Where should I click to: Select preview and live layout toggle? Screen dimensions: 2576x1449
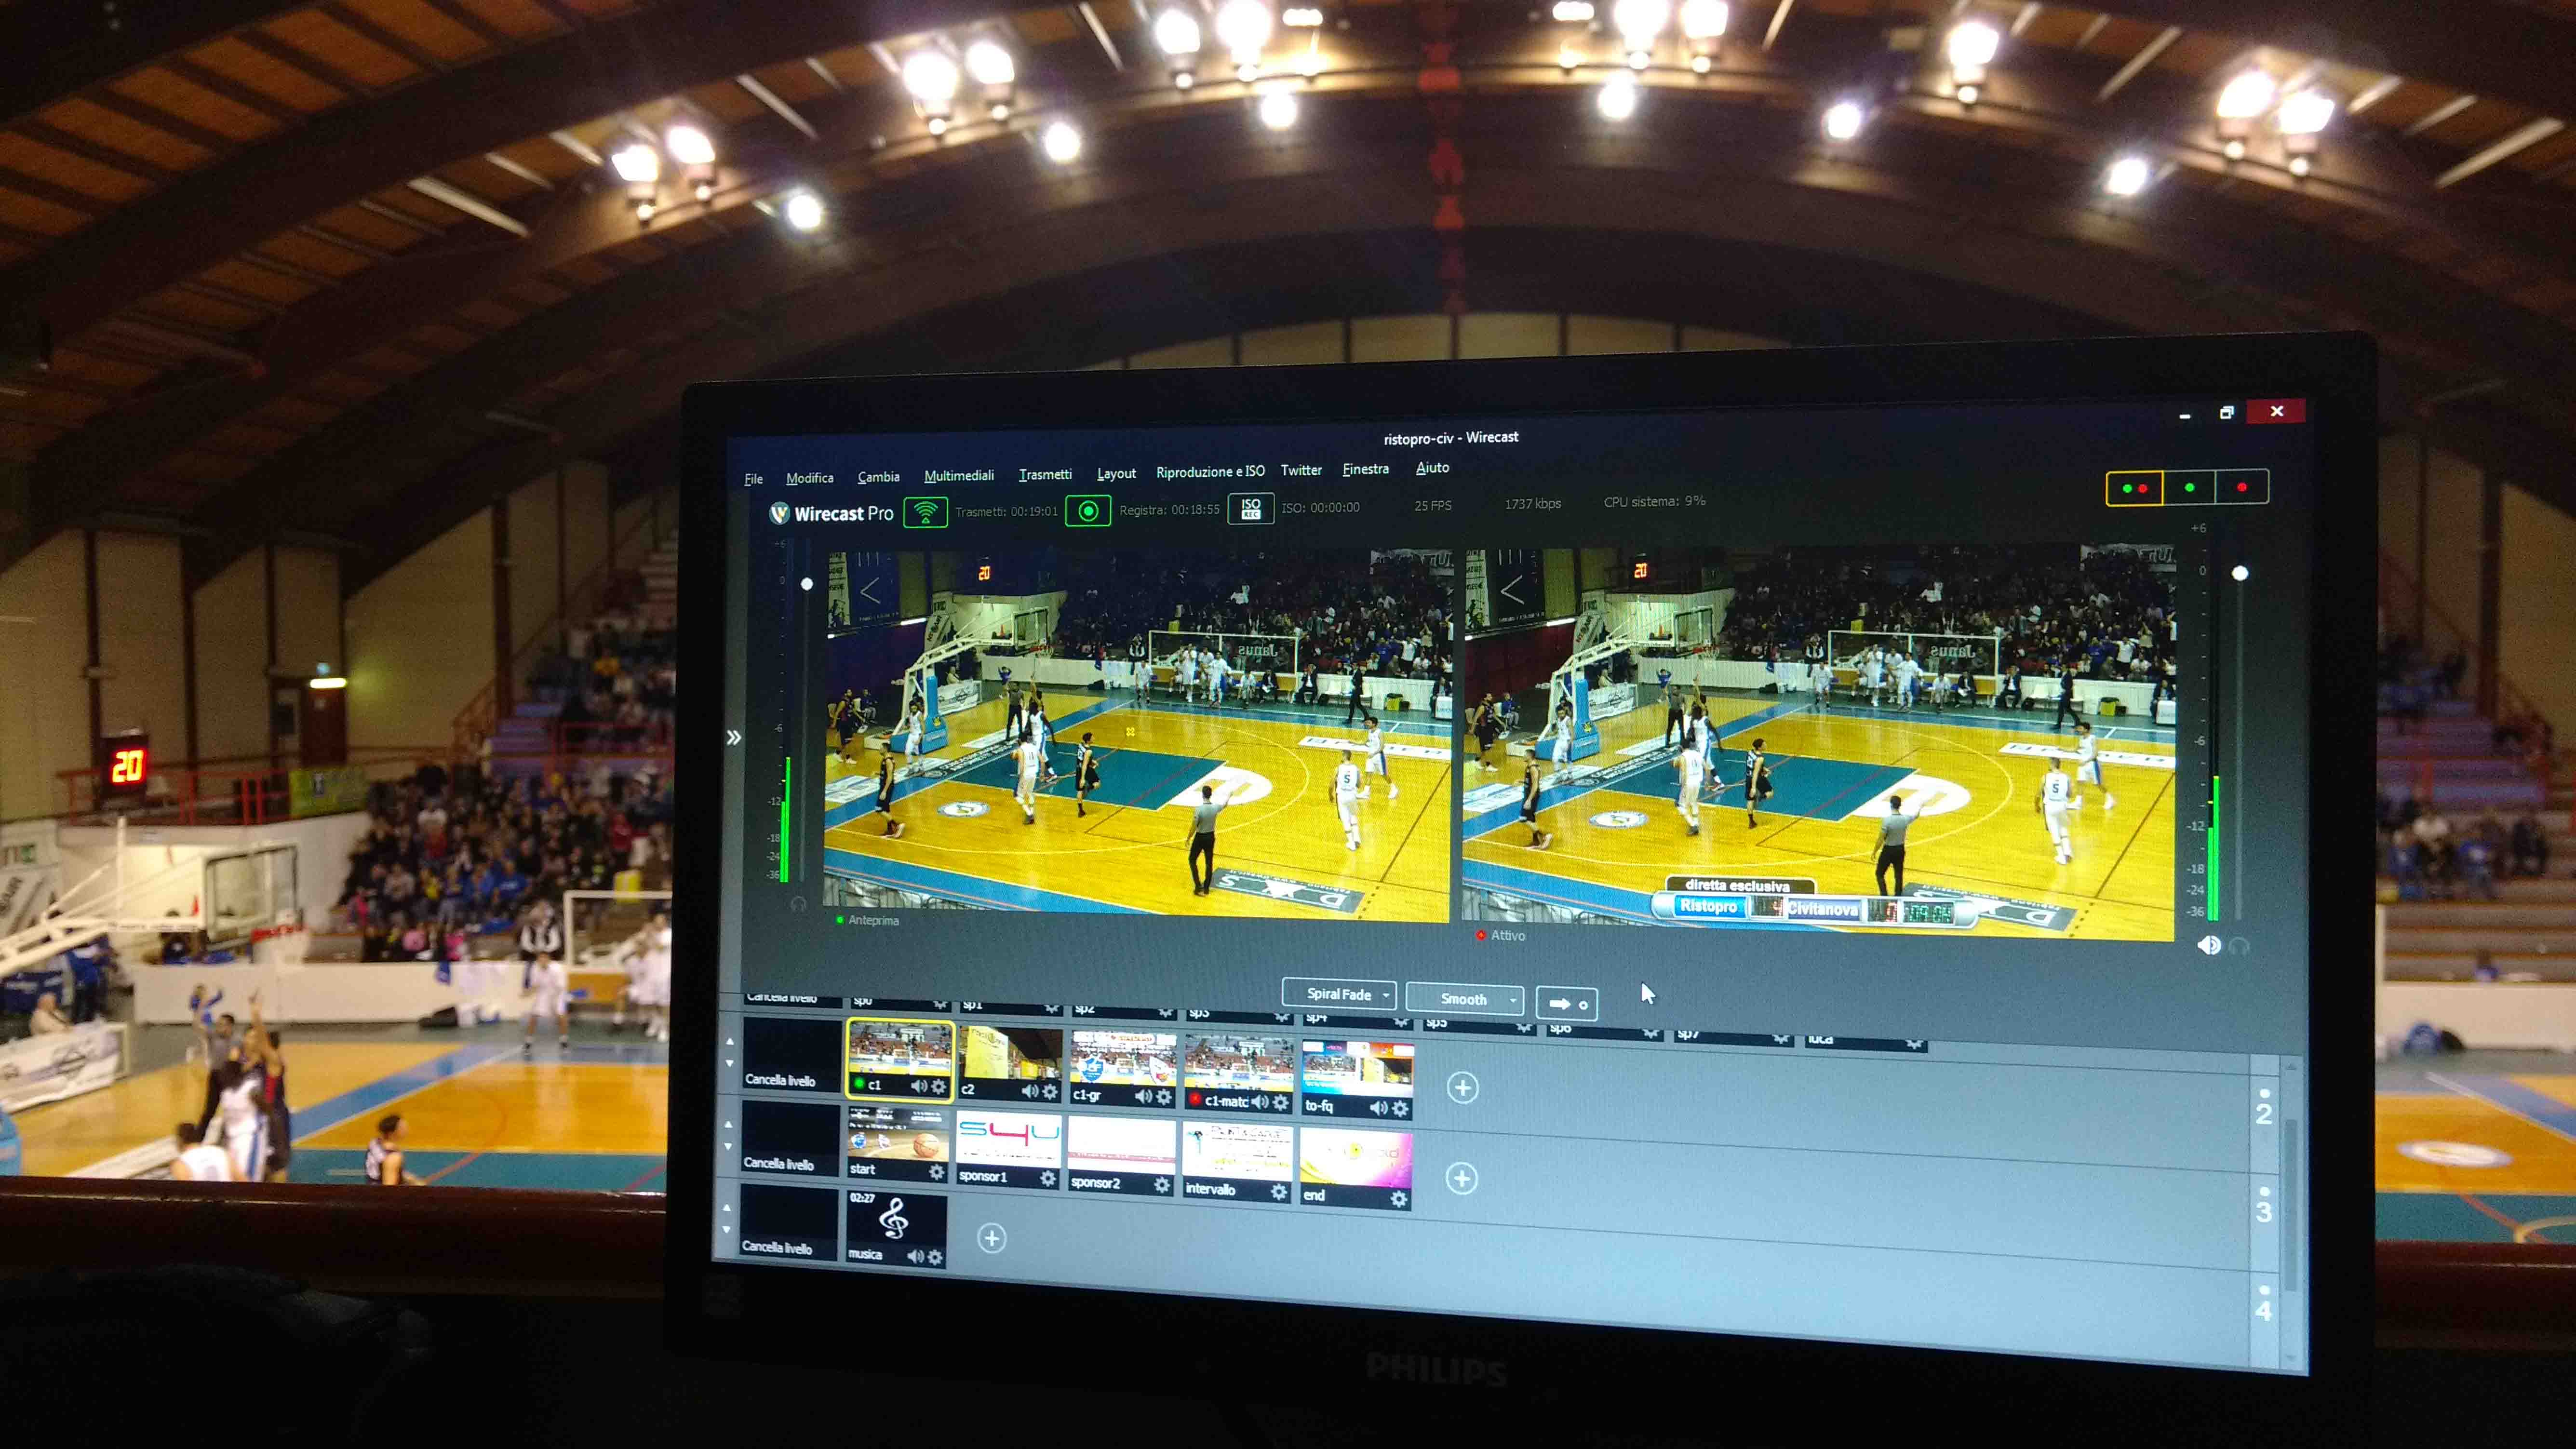click(x=2134, y=488)
